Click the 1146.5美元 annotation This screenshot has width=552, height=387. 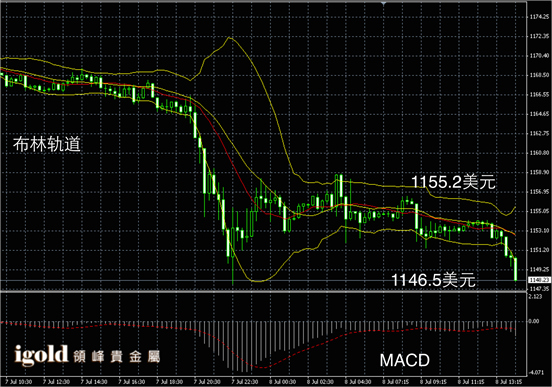point(433,280)
